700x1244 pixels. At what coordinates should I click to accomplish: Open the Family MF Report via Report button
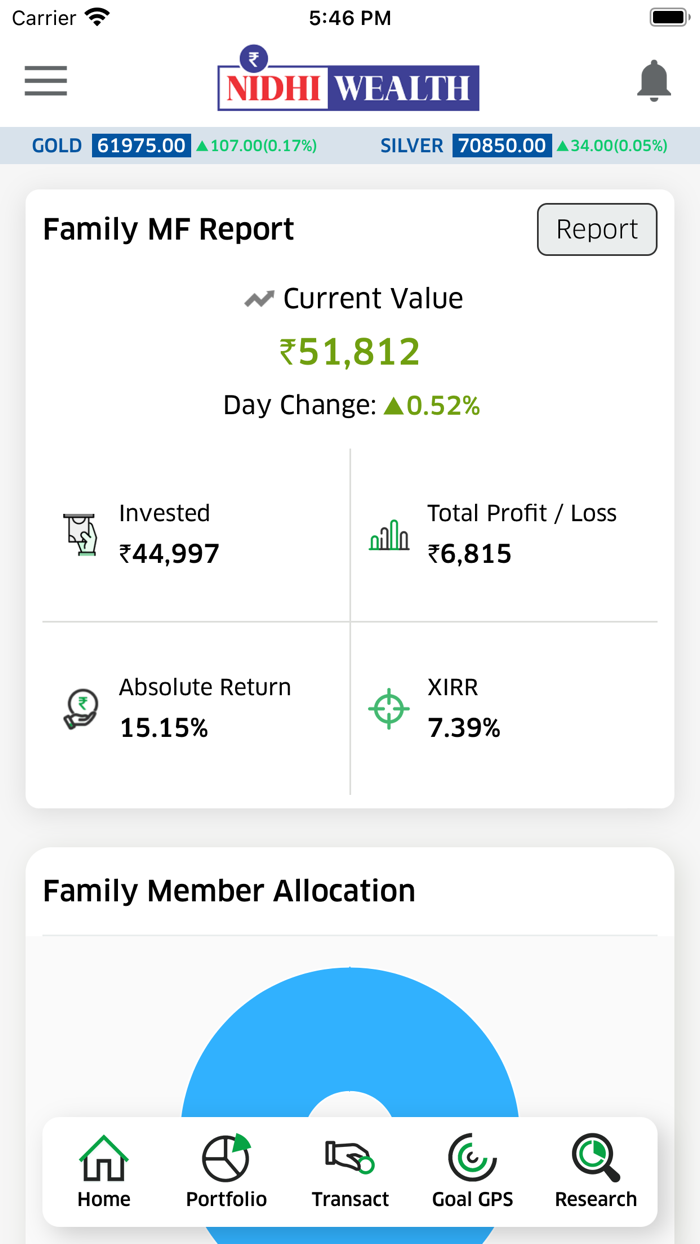597,229
